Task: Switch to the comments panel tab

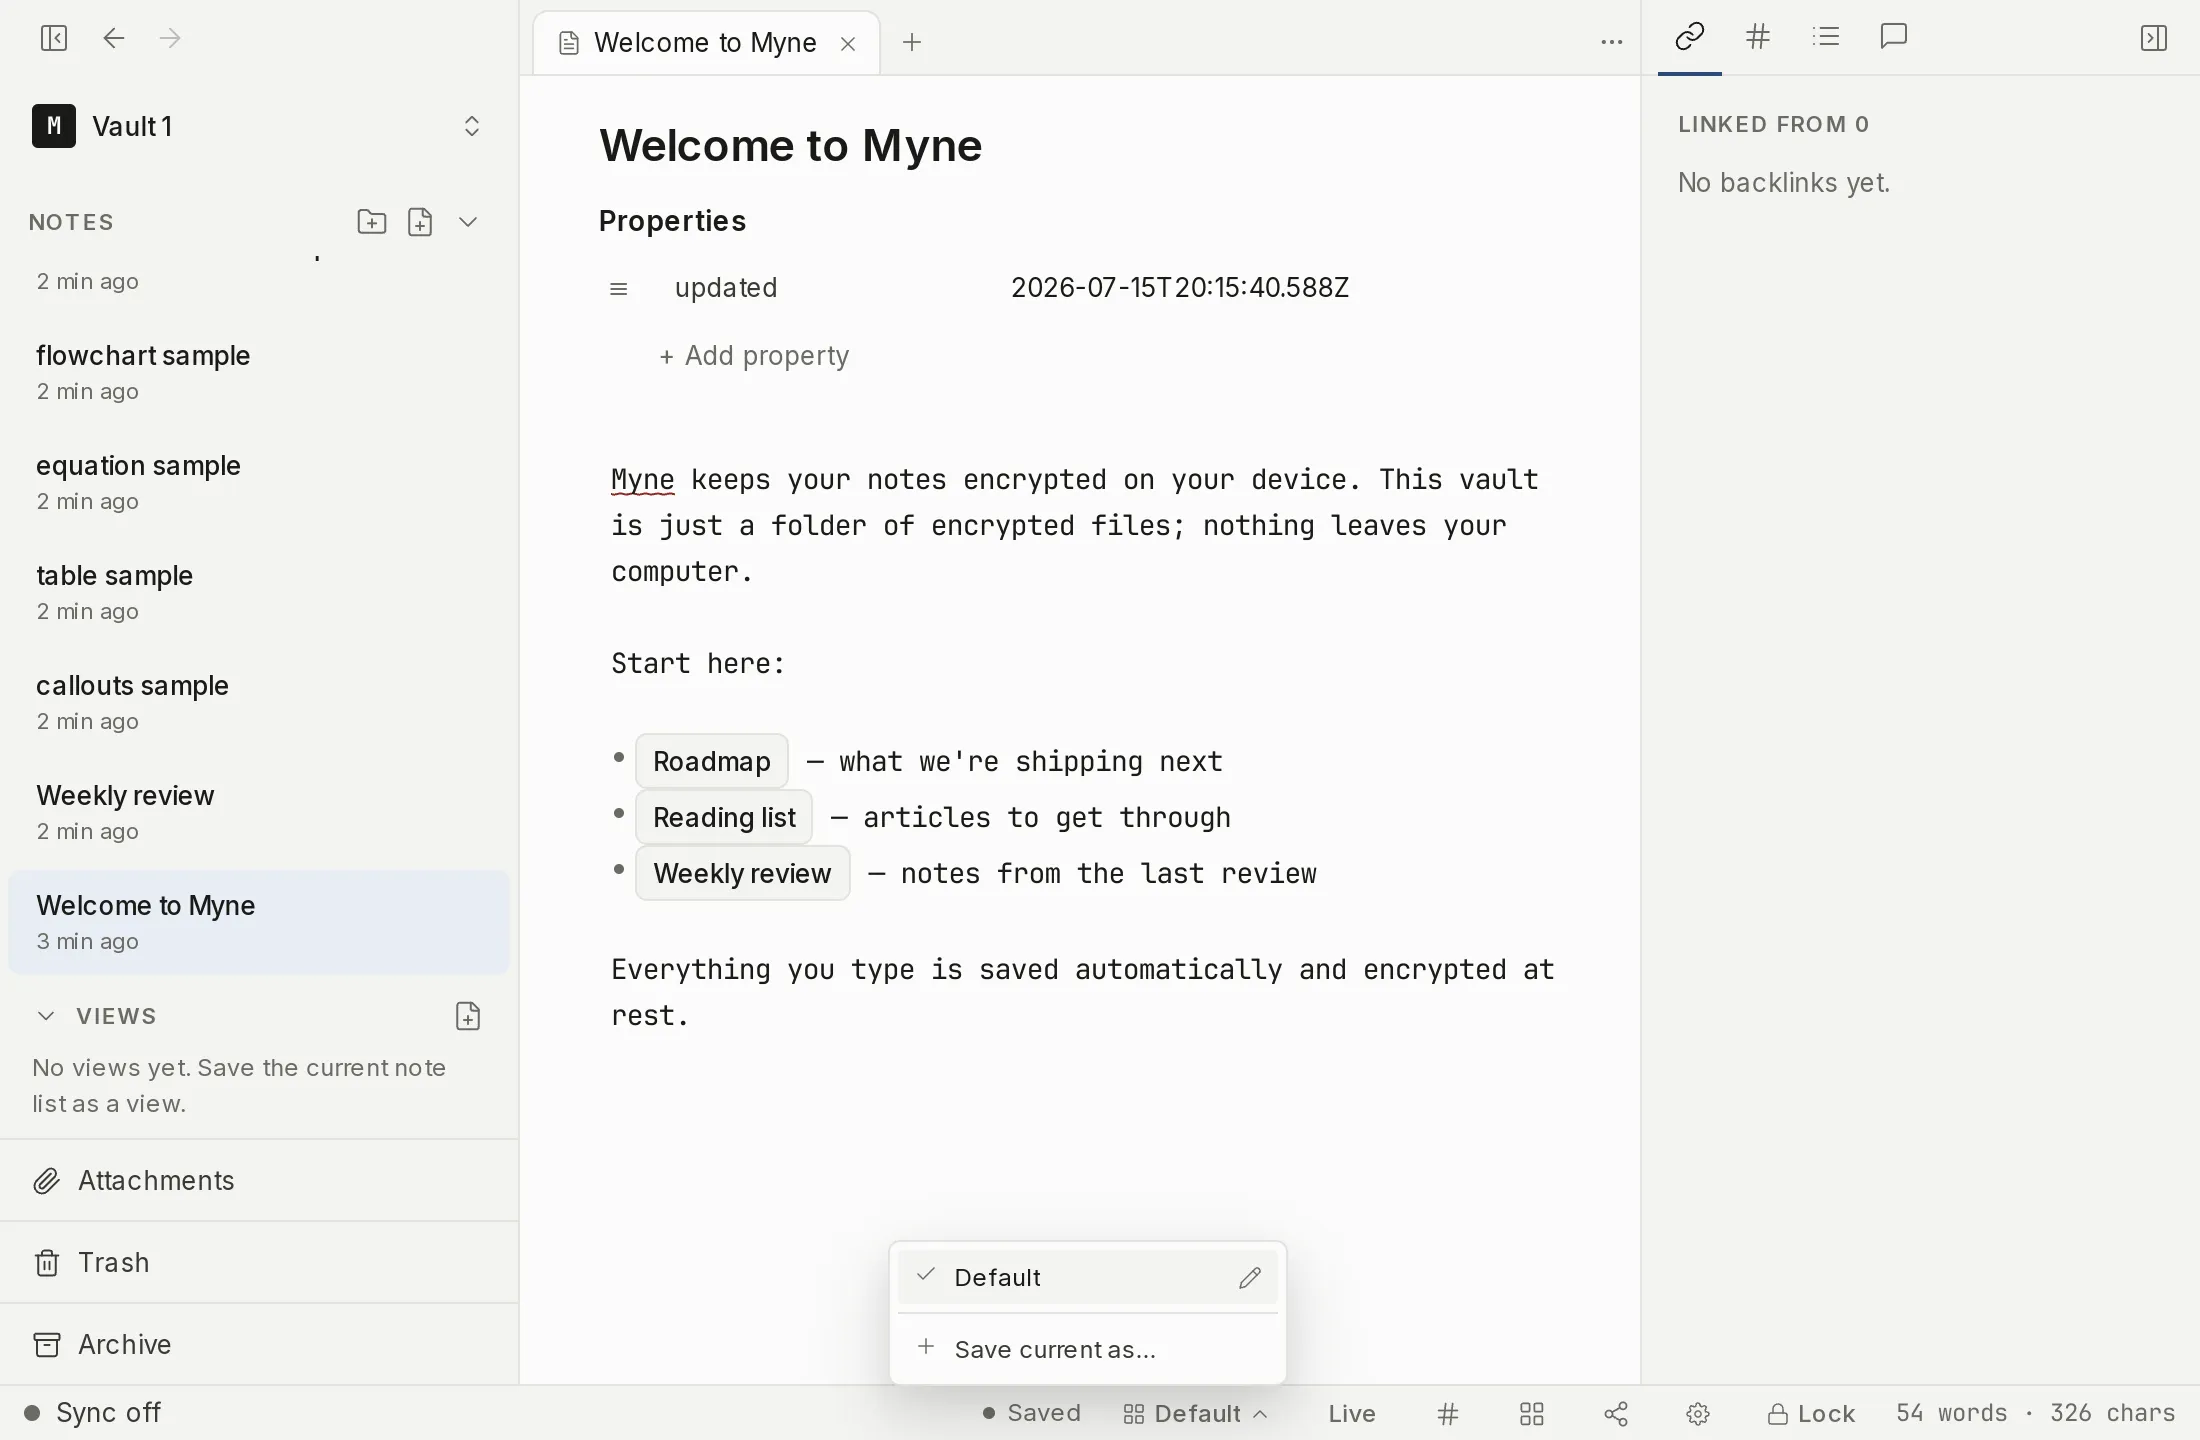Action: tap(1894, 37)
